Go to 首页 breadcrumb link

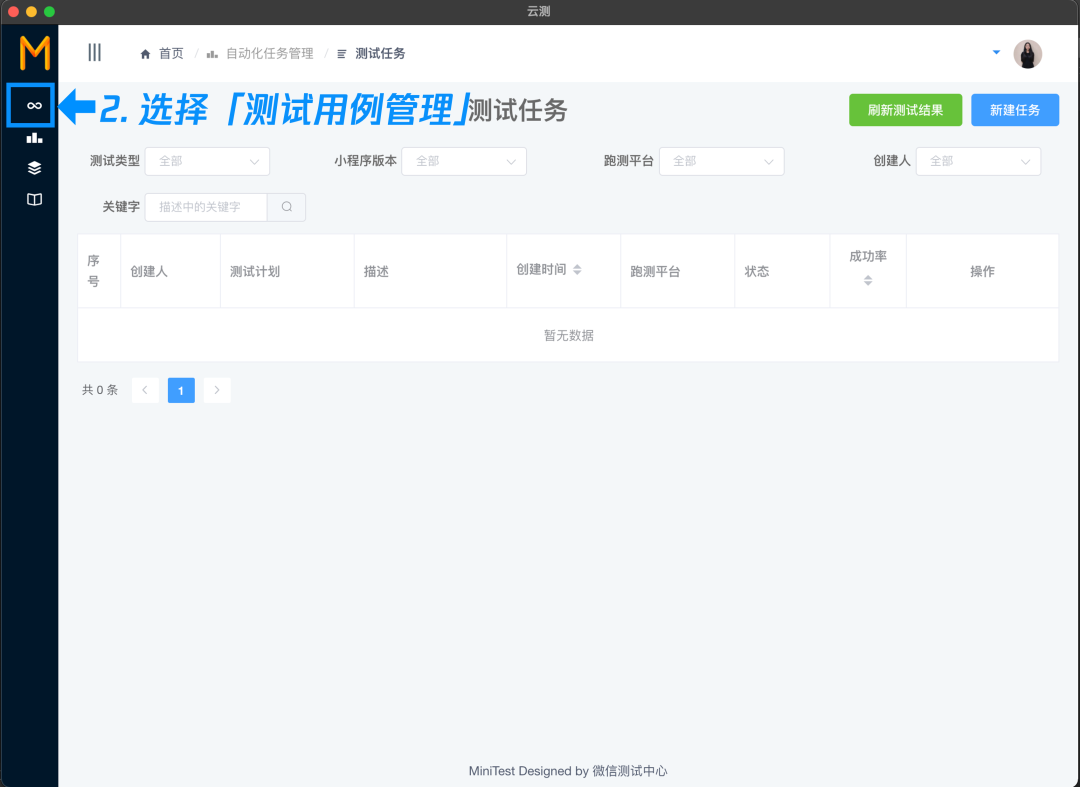pos(171,54)
